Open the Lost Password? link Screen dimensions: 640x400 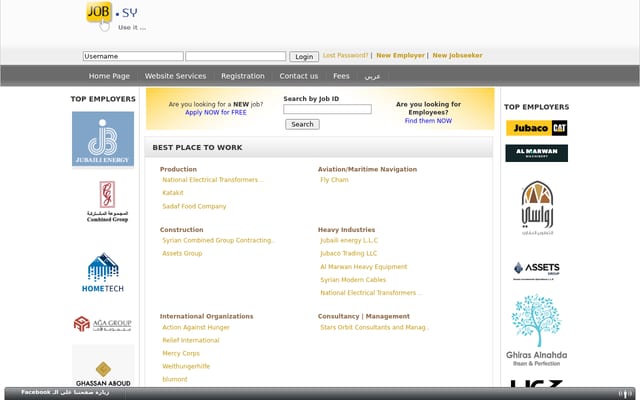point(345,56)
